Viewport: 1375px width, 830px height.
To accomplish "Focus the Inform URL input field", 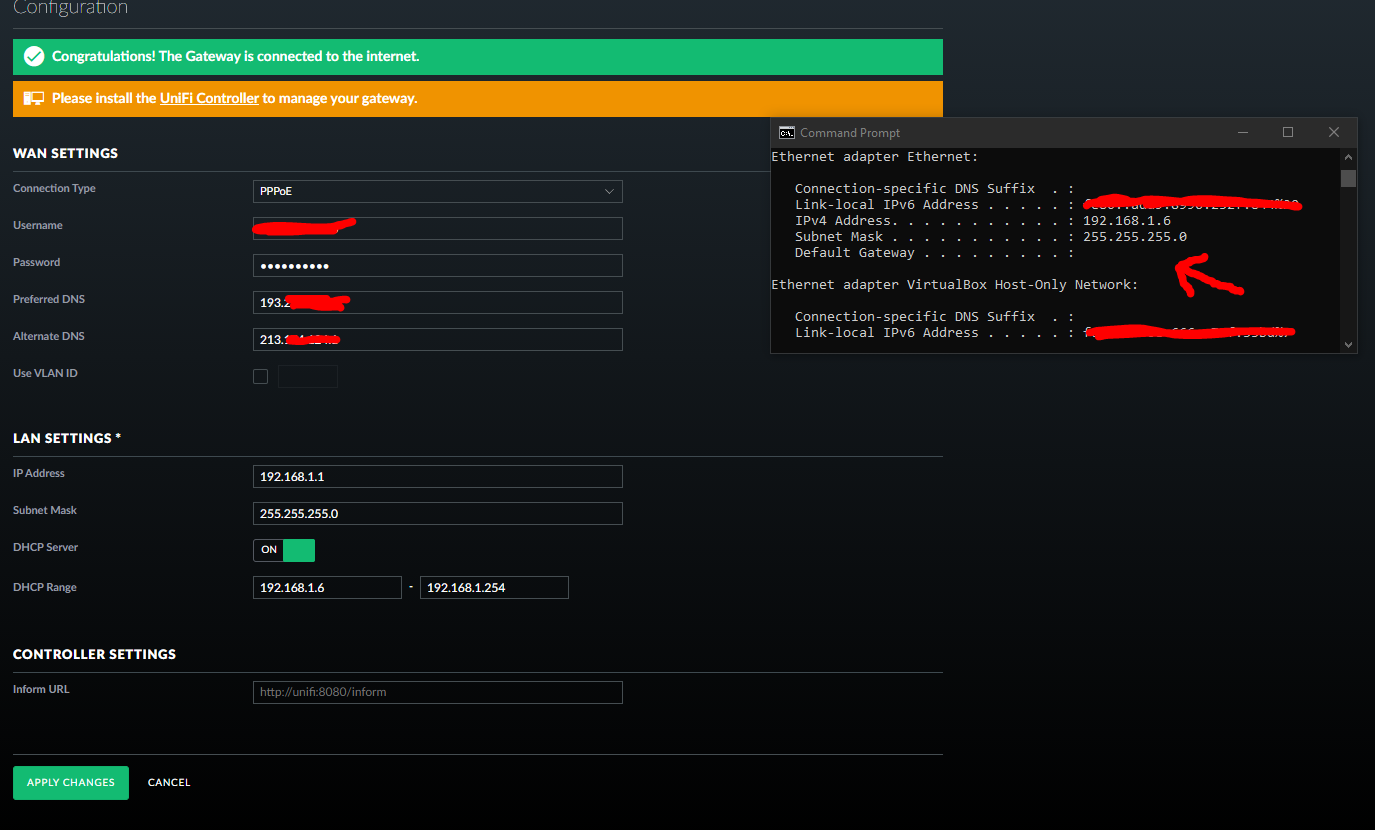I will (x=437, y=692).
